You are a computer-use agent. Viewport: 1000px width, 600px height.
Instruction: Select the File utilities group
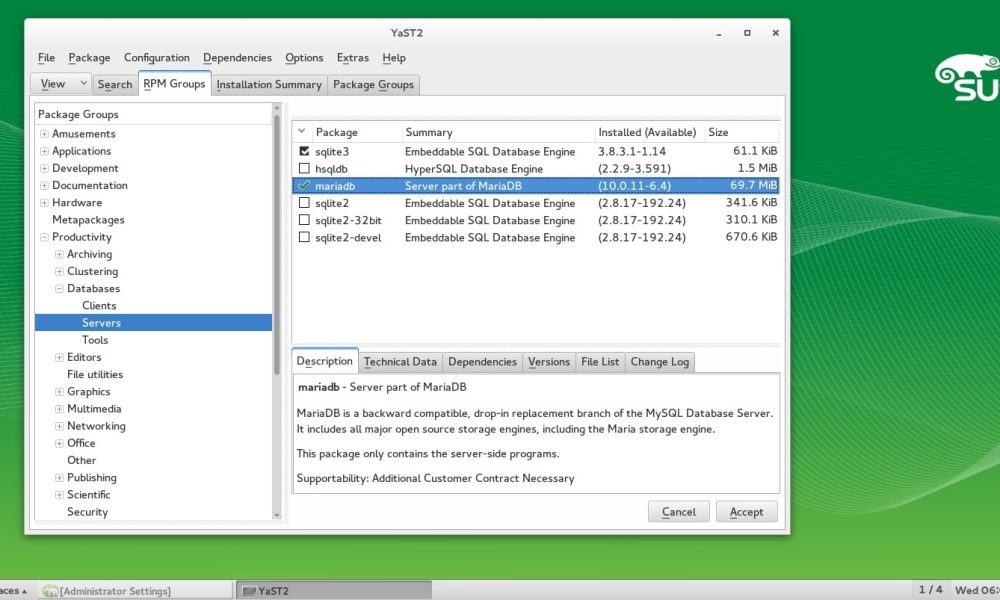pyautogui.click(x=95, y=375)
